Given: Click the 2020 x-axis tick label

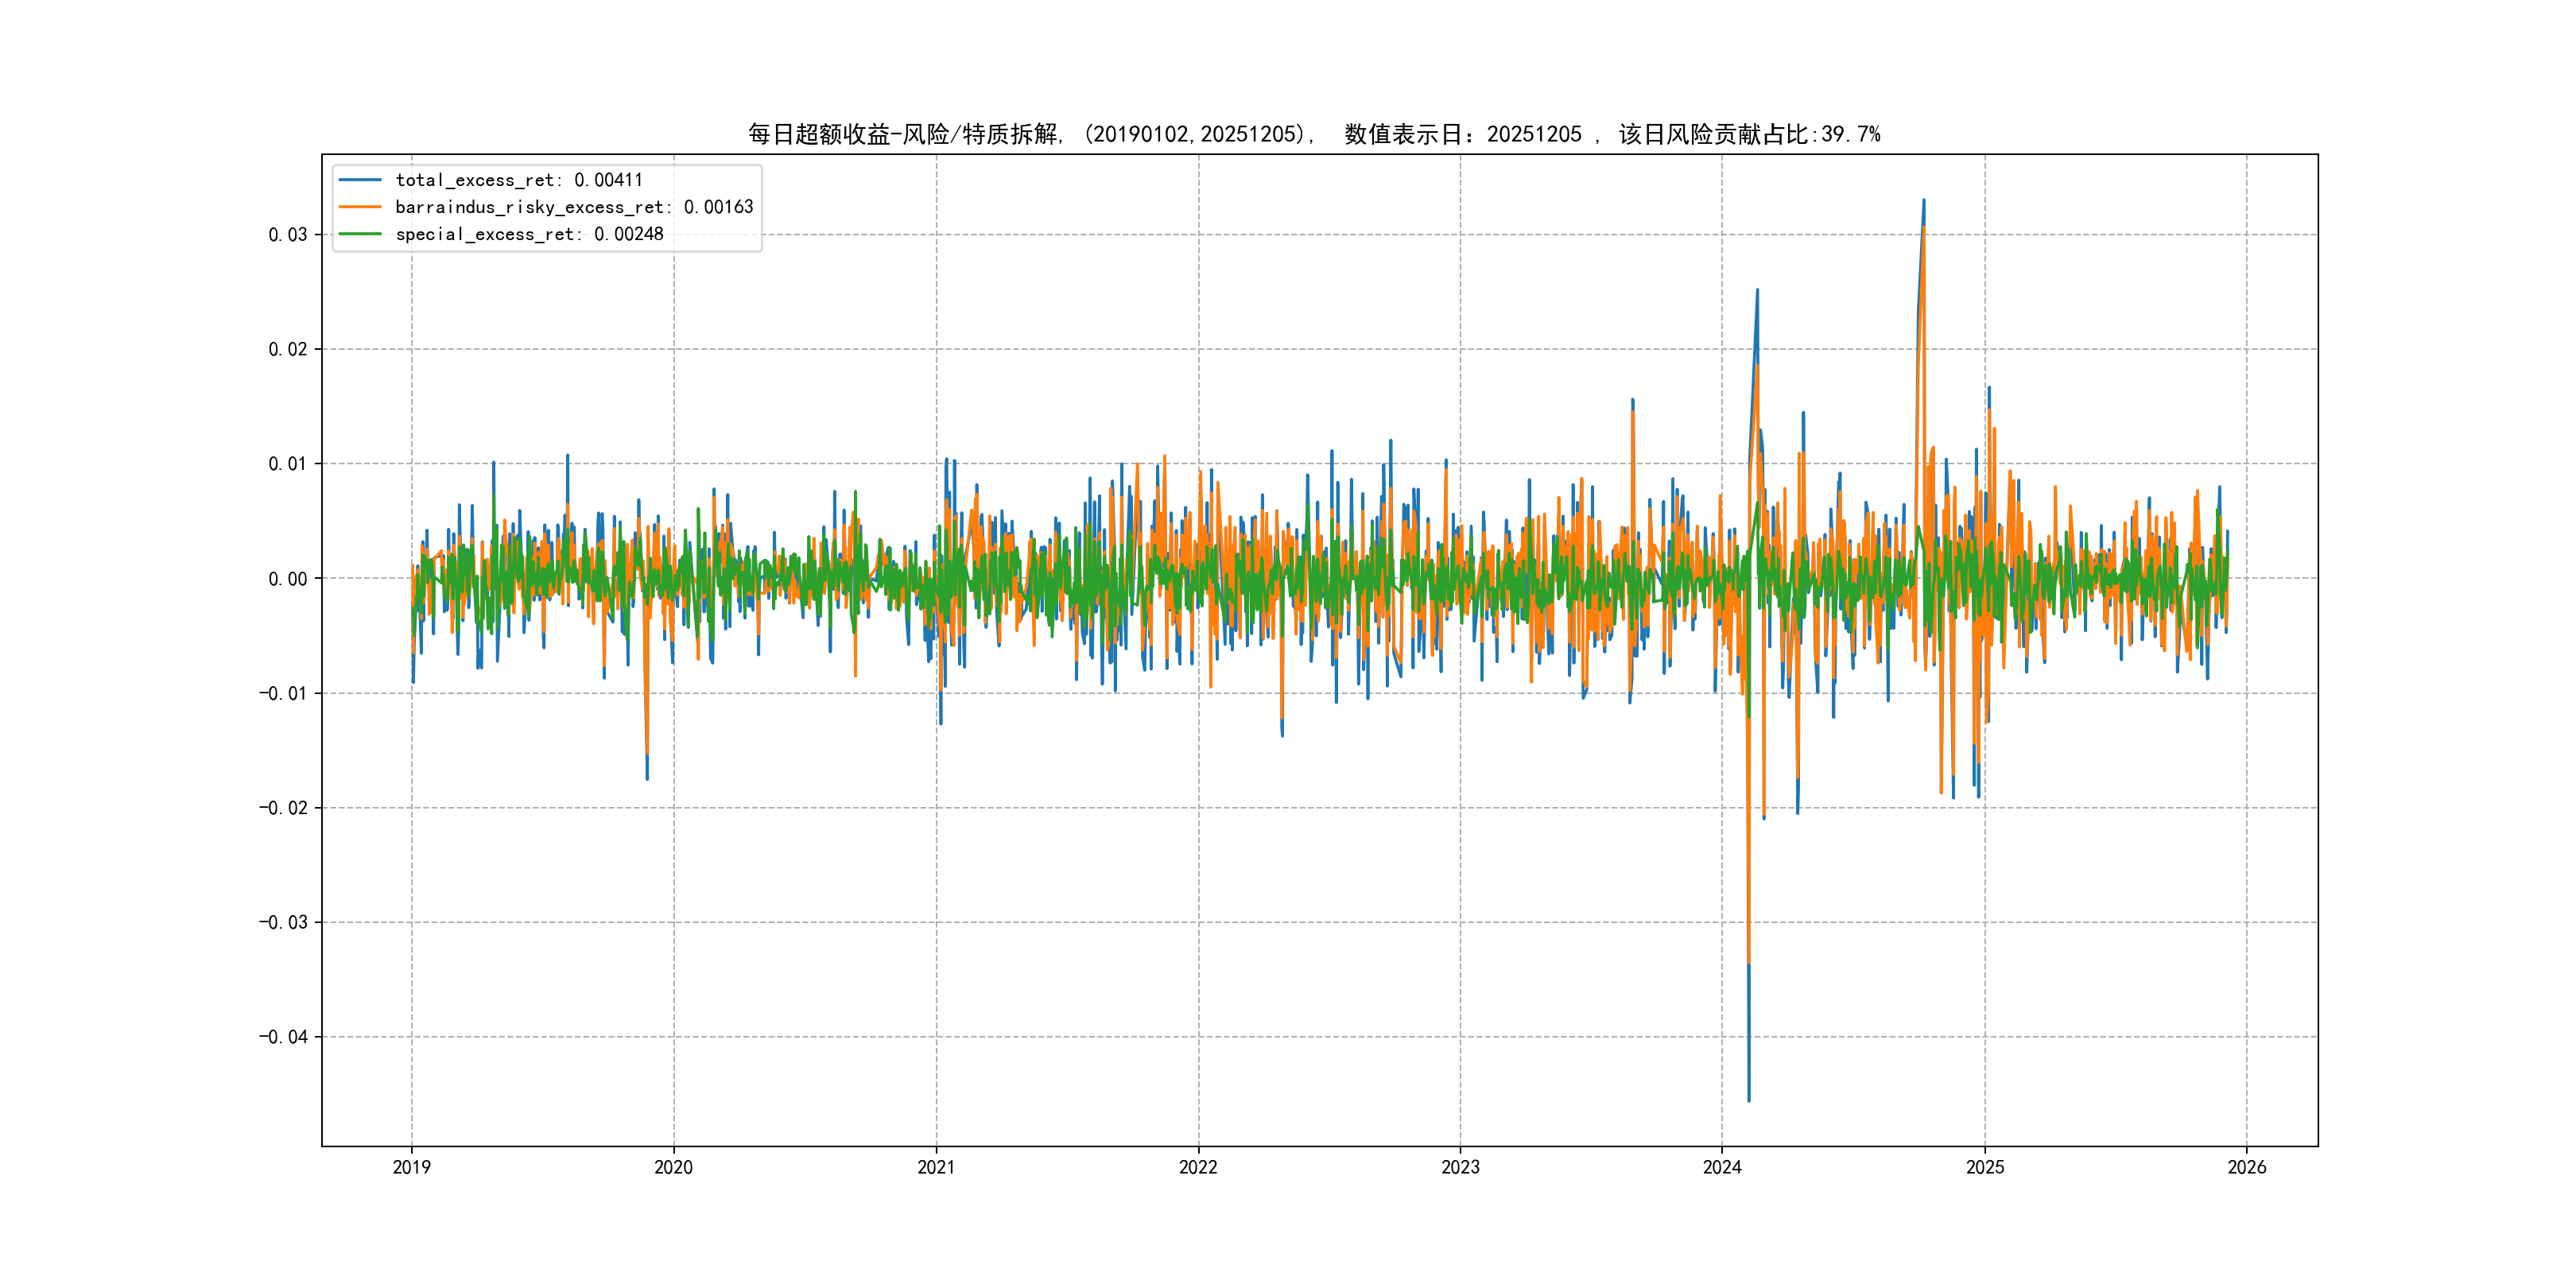Looking at the screenshot, I should point(673,1167).
